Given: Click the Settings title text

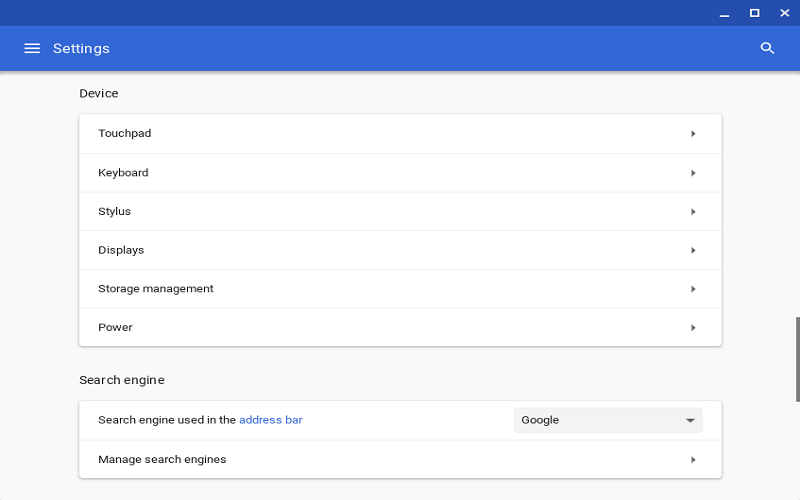Looking at the screenshot, I should point(81,48).
